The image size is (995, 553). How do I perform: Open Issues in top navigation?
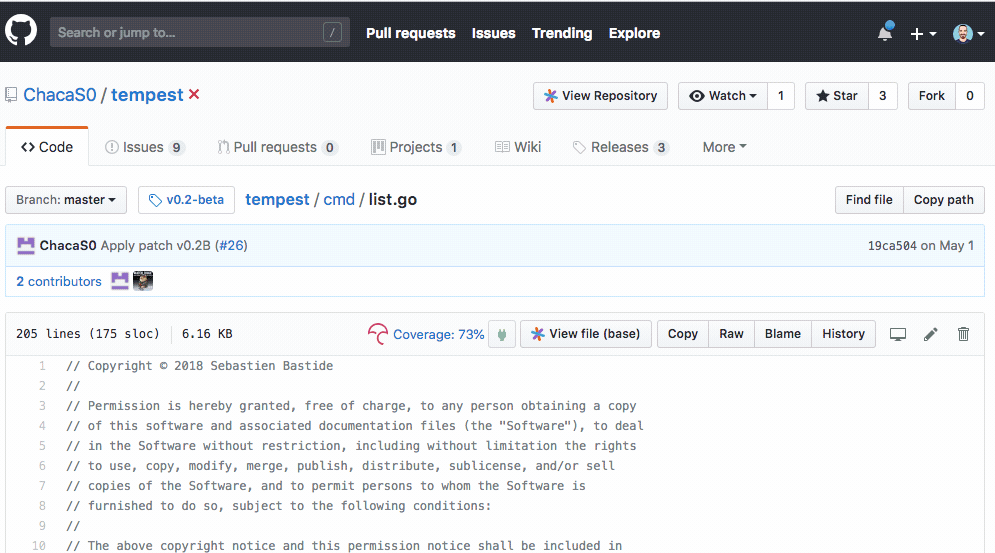click(x=493, y=33)
